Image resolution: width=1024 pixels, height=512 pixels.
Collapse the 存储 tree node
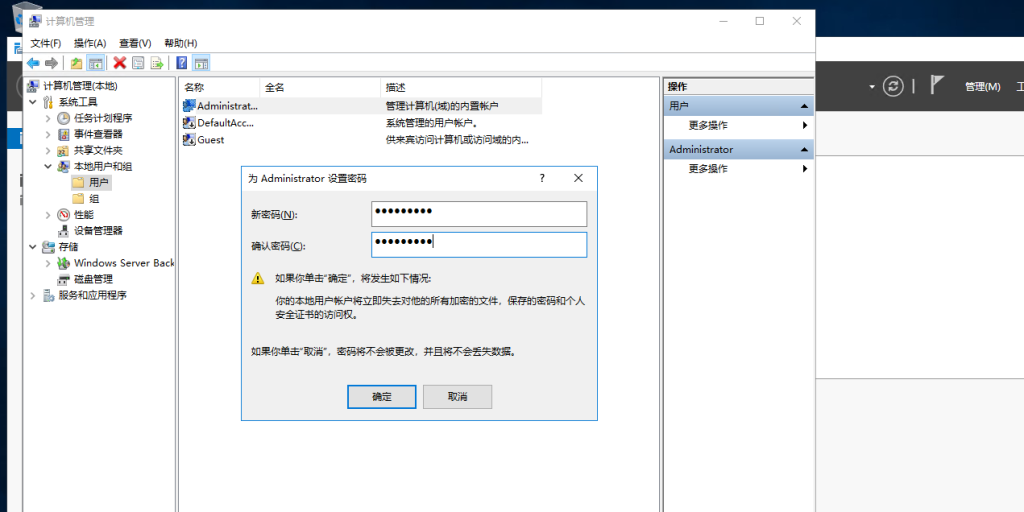[33, 247]
